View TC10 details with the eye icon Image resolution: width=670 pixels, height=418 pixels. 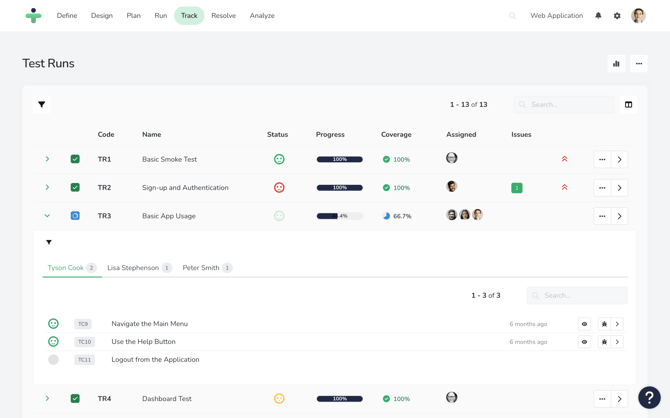pos(585,342)
